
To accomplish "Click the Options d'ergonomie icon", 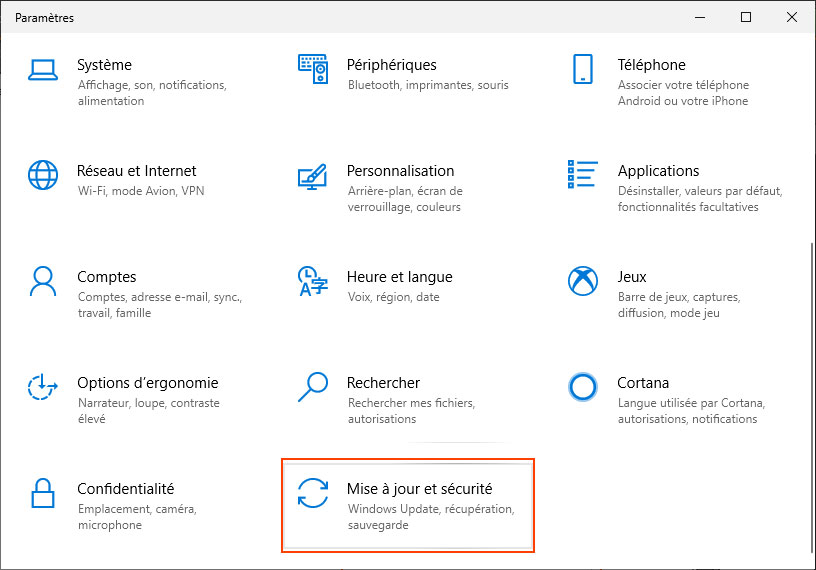I will click(x=43, y=388).
